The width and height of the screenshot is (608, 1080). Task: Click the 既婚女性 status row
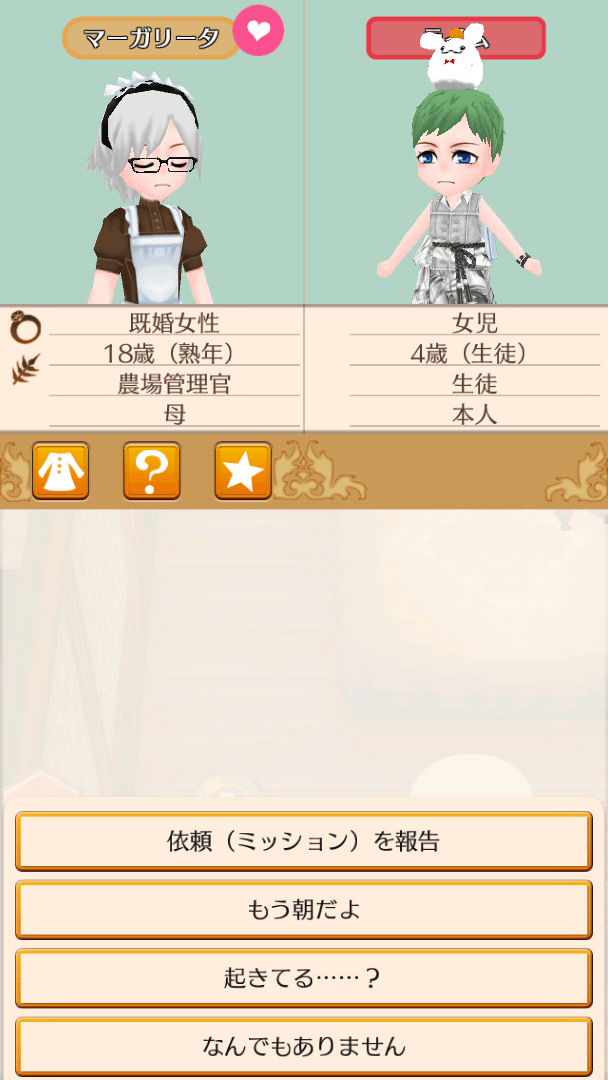(x=174, y=322)
